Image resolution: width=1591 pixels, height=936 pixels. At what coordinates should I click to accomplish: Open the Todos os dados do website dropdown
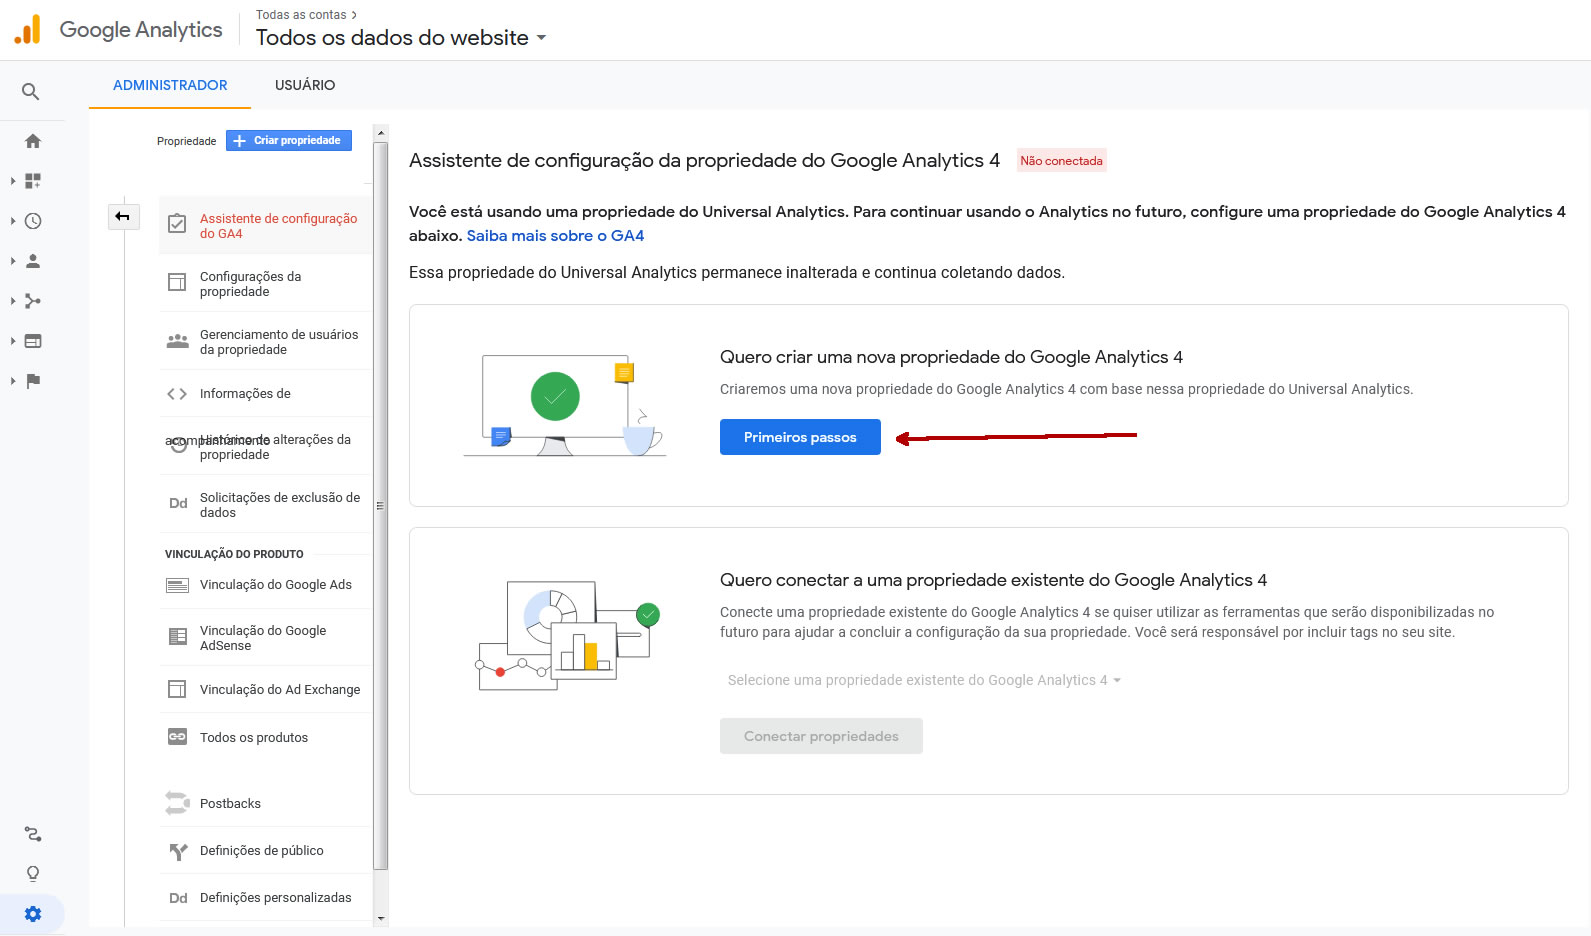(x=402, y=38)
